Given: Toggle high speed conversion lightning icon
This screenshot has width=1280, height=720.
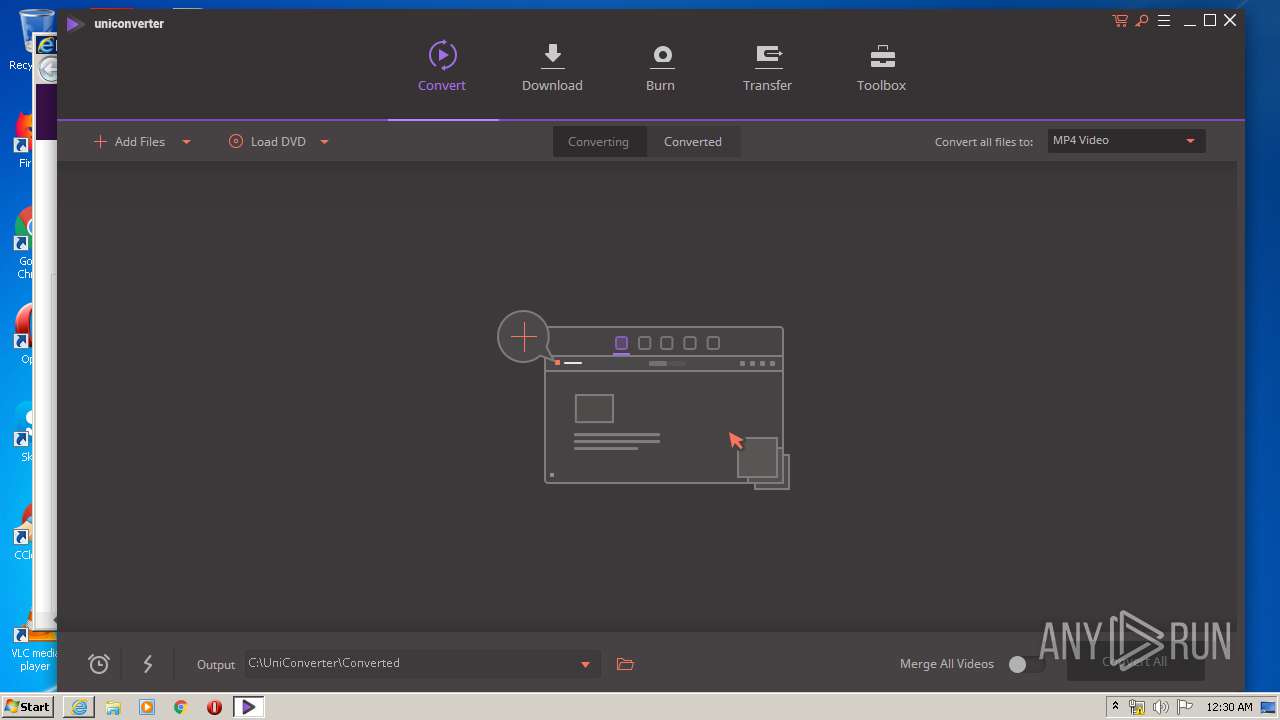Looking at the screenshot, I should 148,664.
